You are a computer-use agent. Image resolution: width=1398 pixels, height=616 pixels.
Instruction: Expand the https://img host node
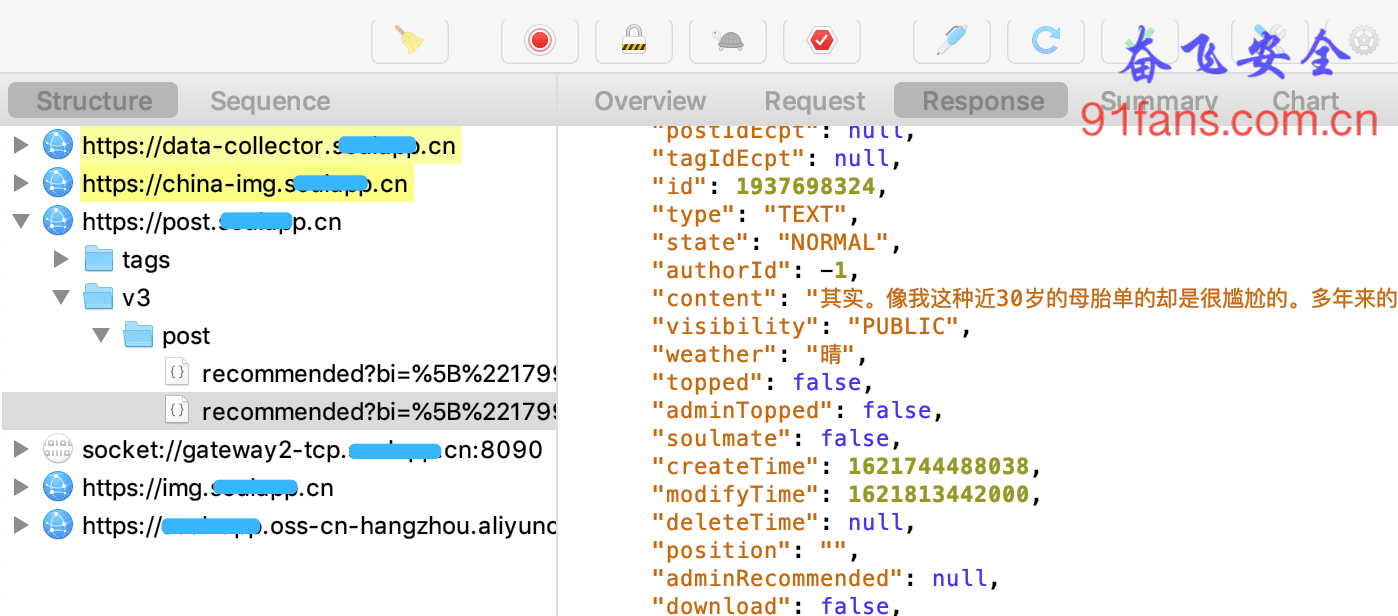pyautogui.click(x=21, y=488)
